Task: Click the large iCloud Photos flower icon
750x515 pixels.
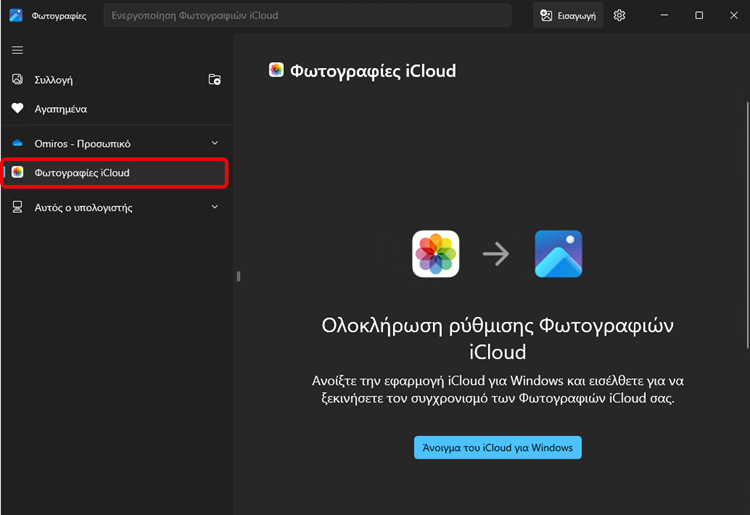Action: pos(436,254)
